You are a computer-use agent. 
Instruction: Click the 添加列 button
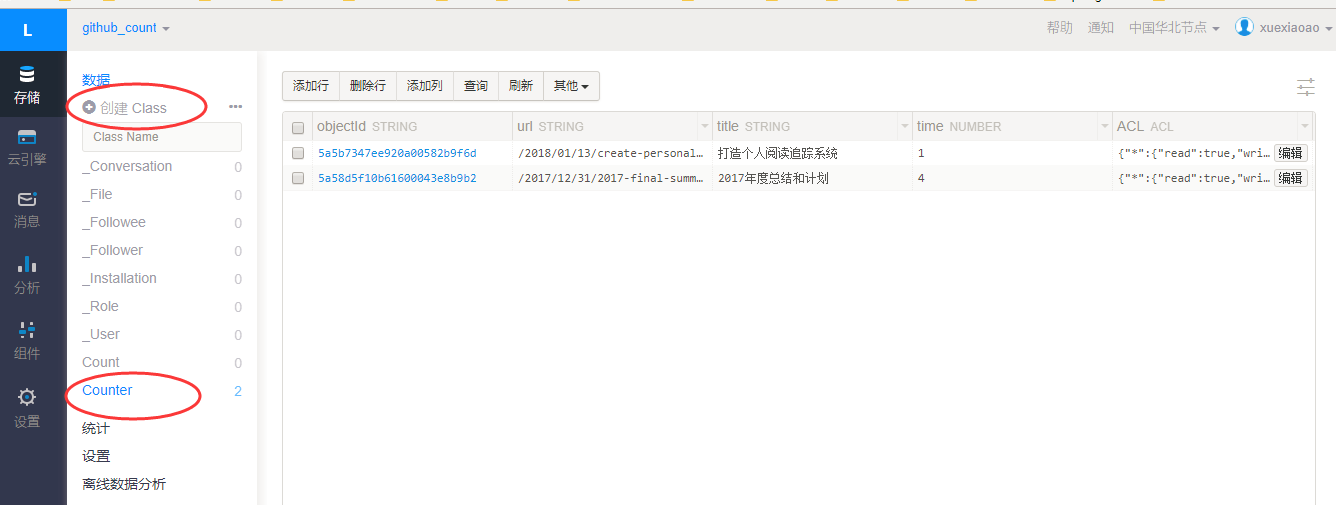tap(425, 86)
